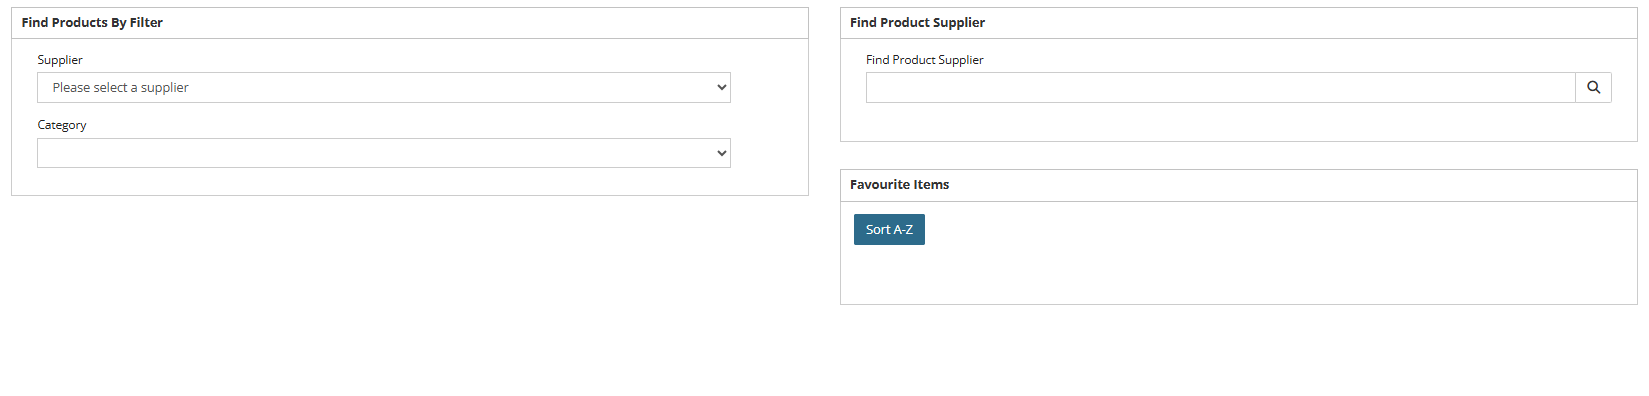Image resolution: width=1649 pixels, height=396 pixels.
Task: Click the Category field label
Action: pos(62,125)
